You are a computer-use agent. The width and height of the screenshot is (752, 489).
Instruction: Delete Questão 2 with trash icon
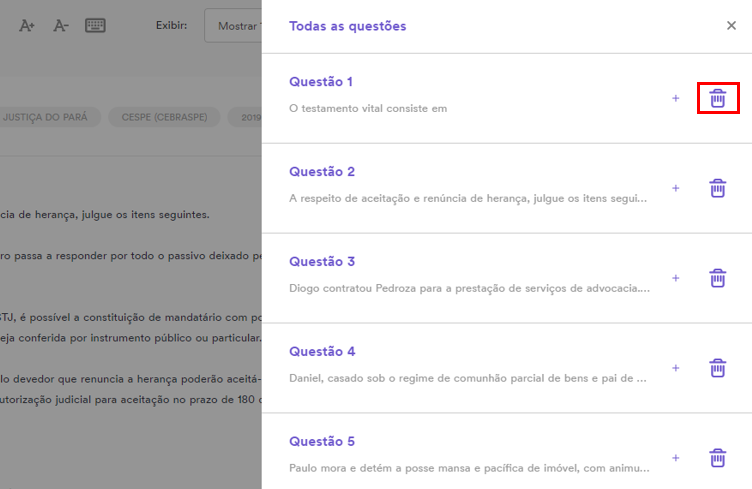pos(717,188)
